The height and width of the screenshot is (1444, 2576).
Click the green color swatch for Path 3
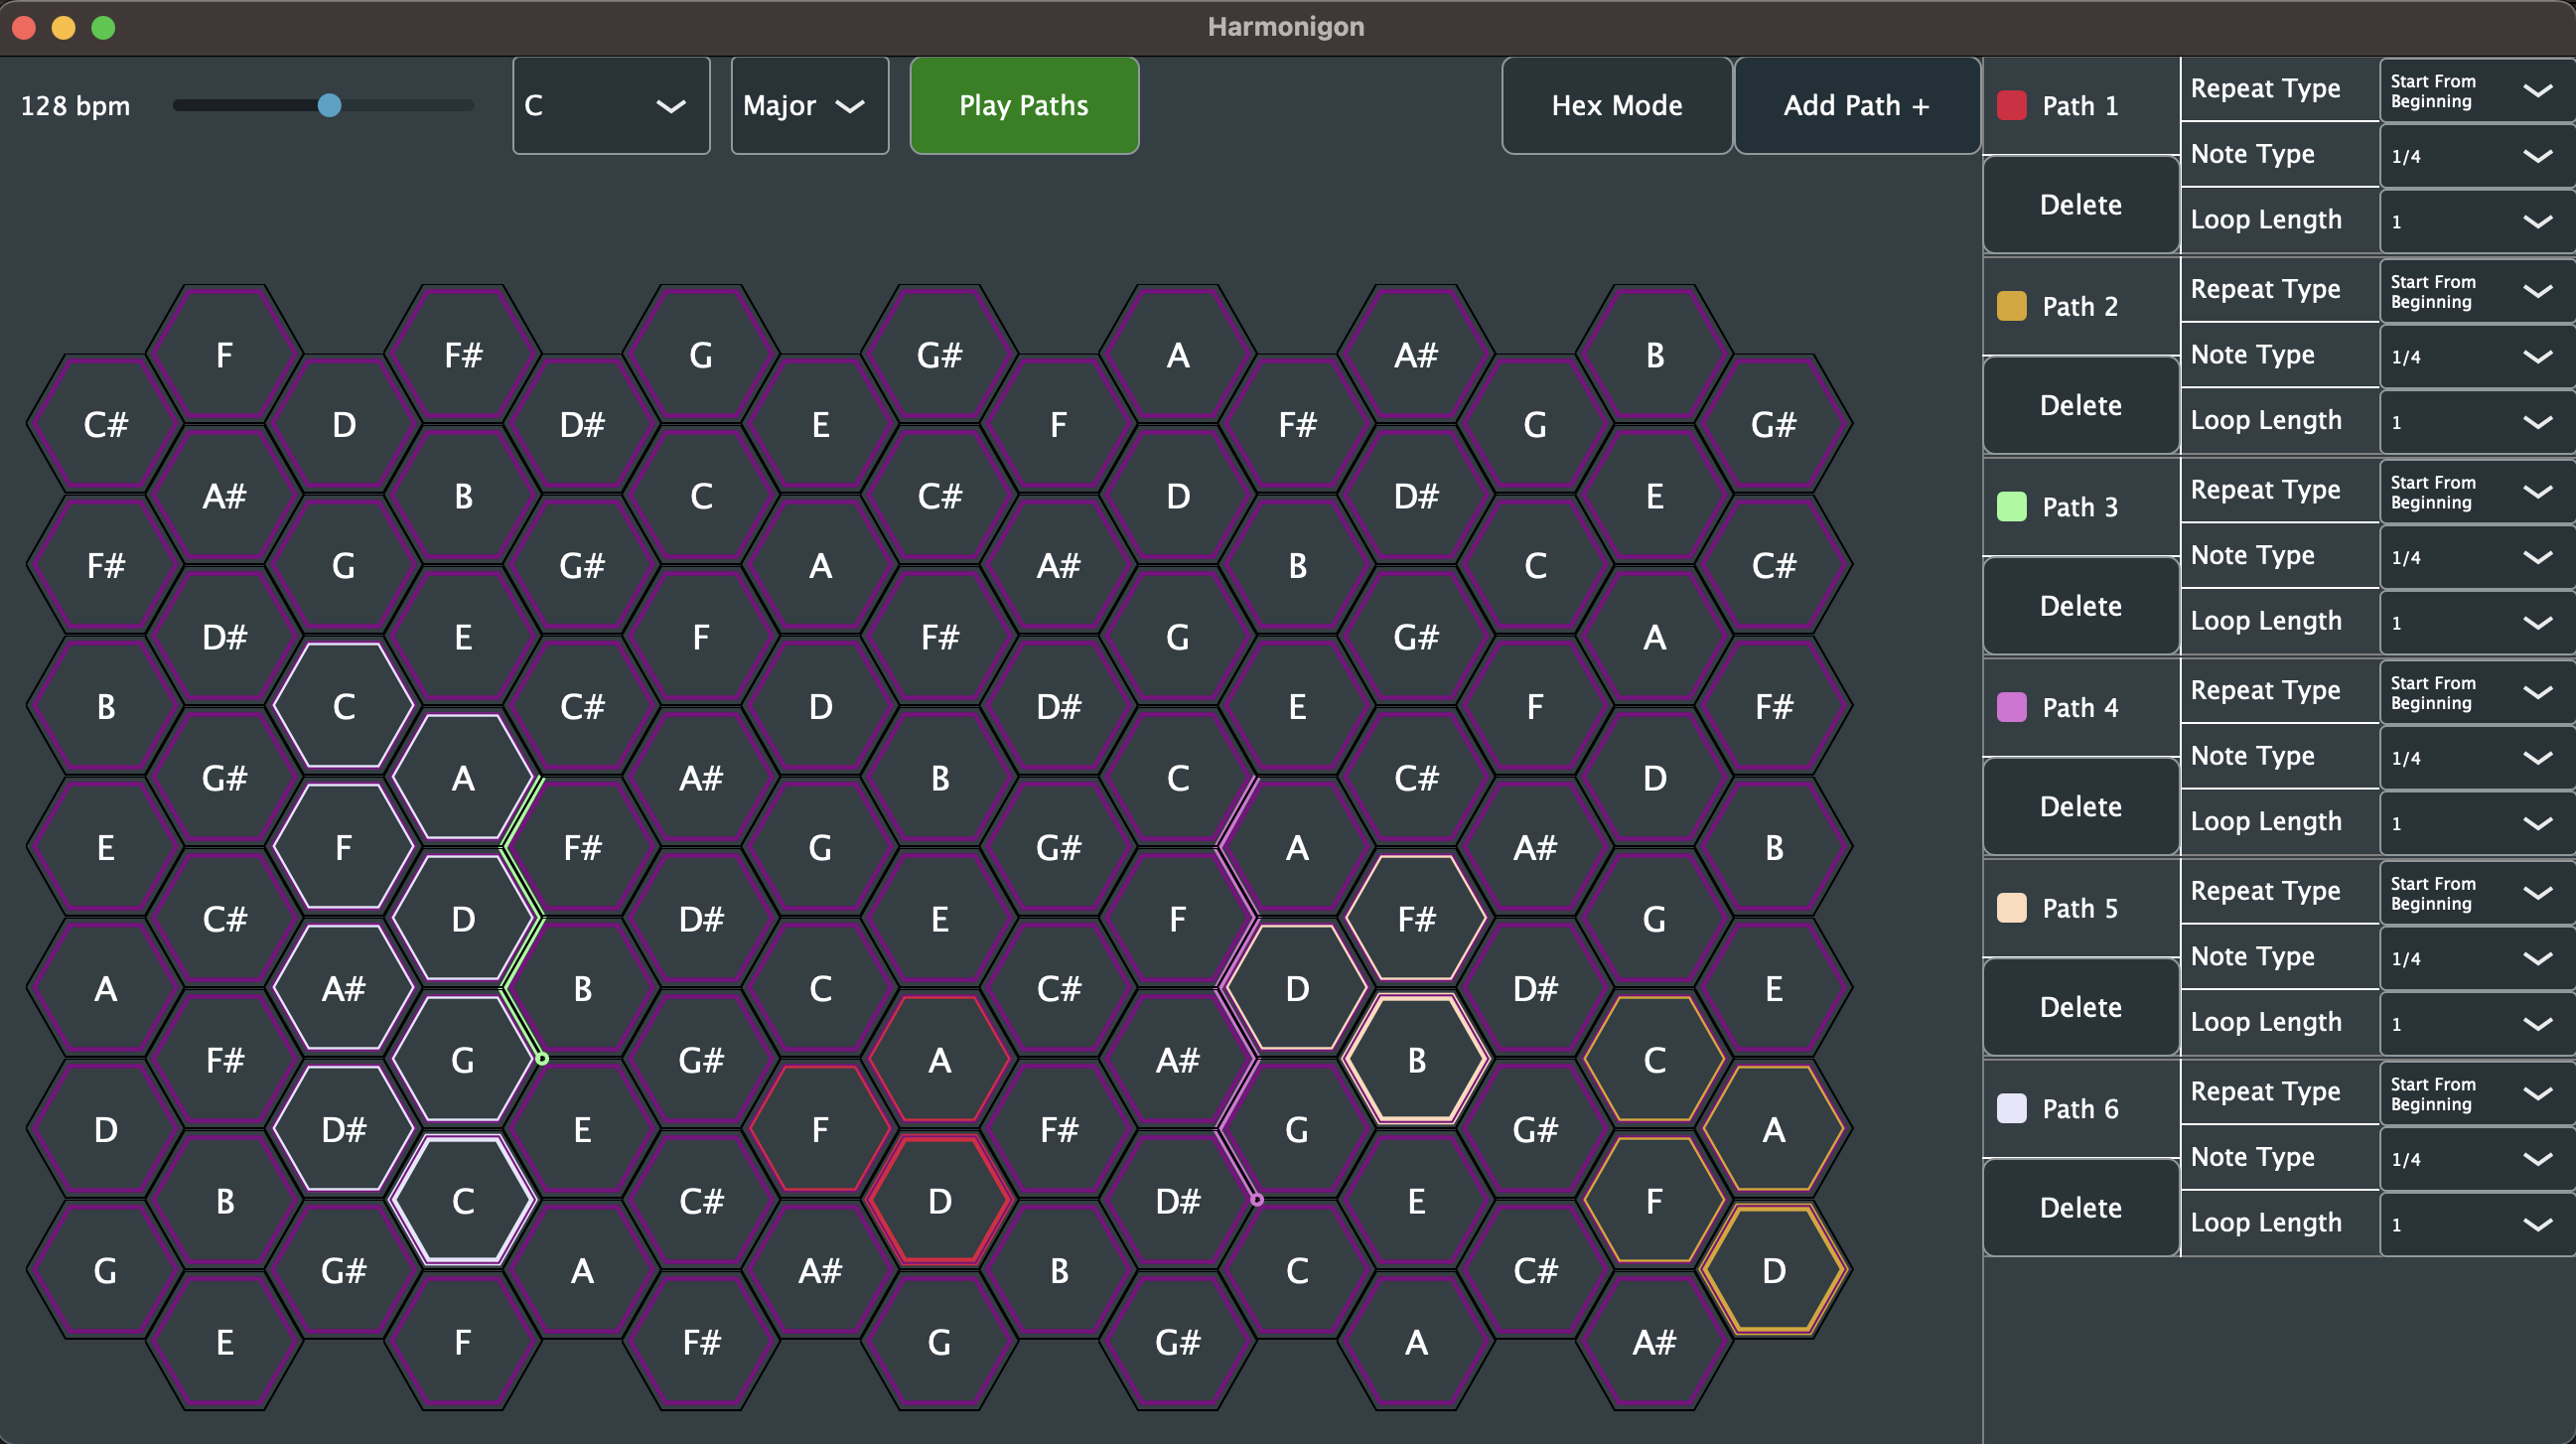tap(2012, 507)
